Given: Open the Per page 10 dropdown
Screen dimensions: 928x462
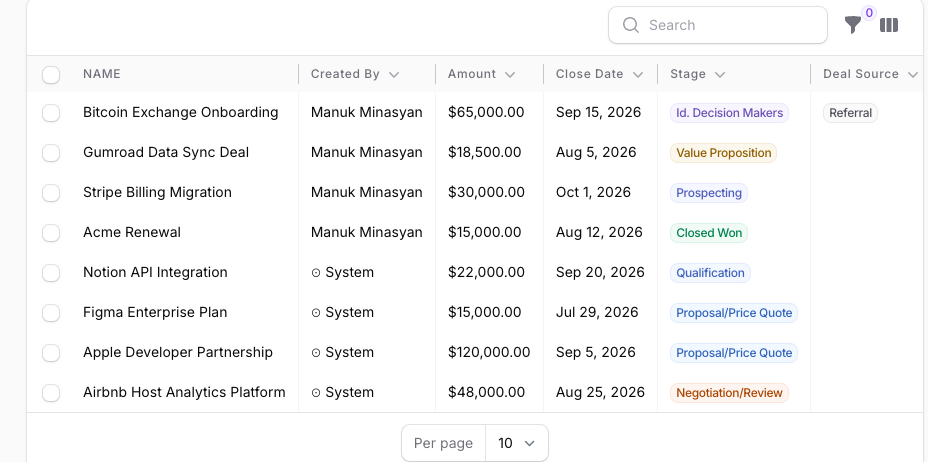Looking at the screenshot, I should 517,443.
